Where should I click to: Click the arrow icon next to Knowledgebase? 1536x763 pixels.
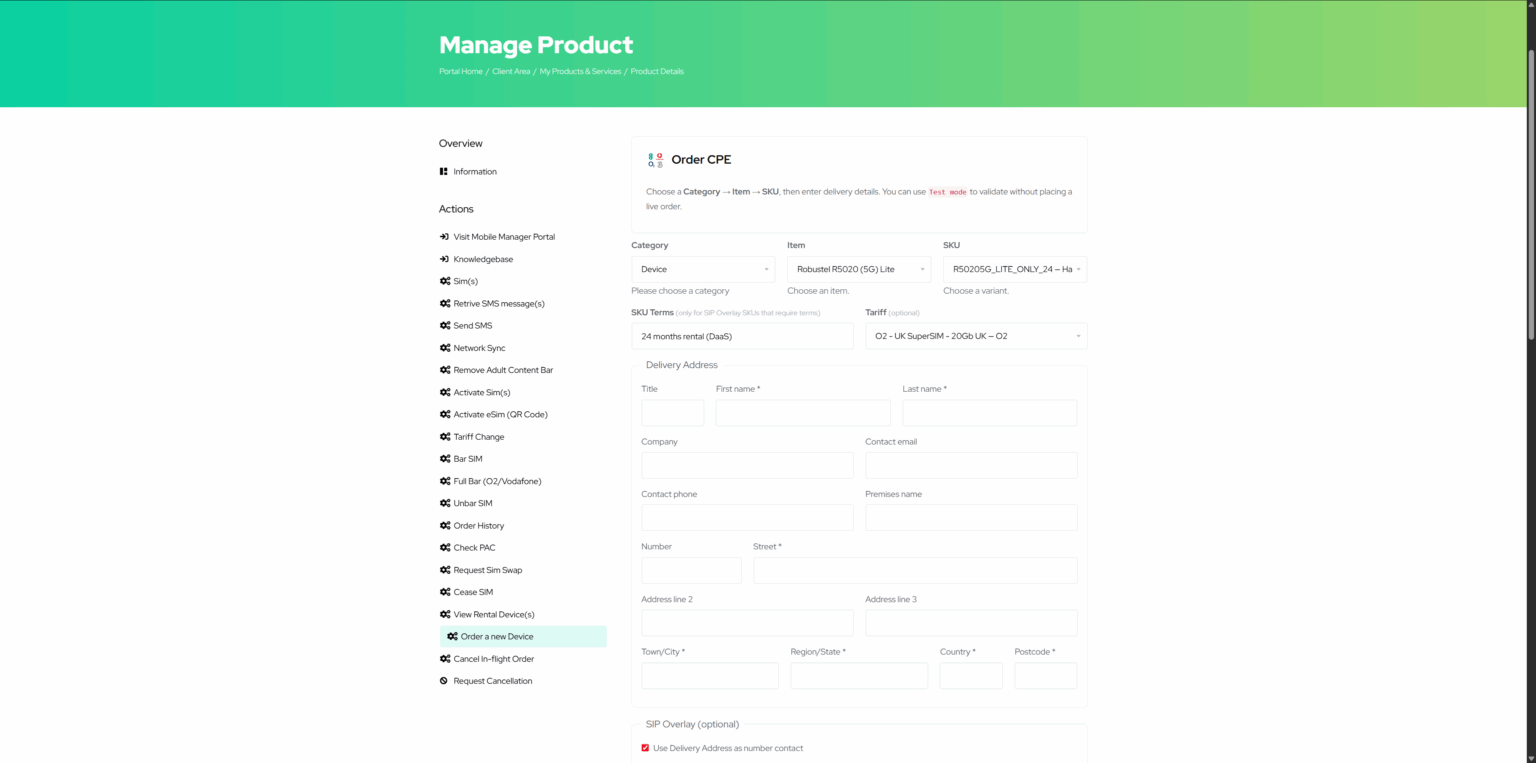[x=444, y=258]
